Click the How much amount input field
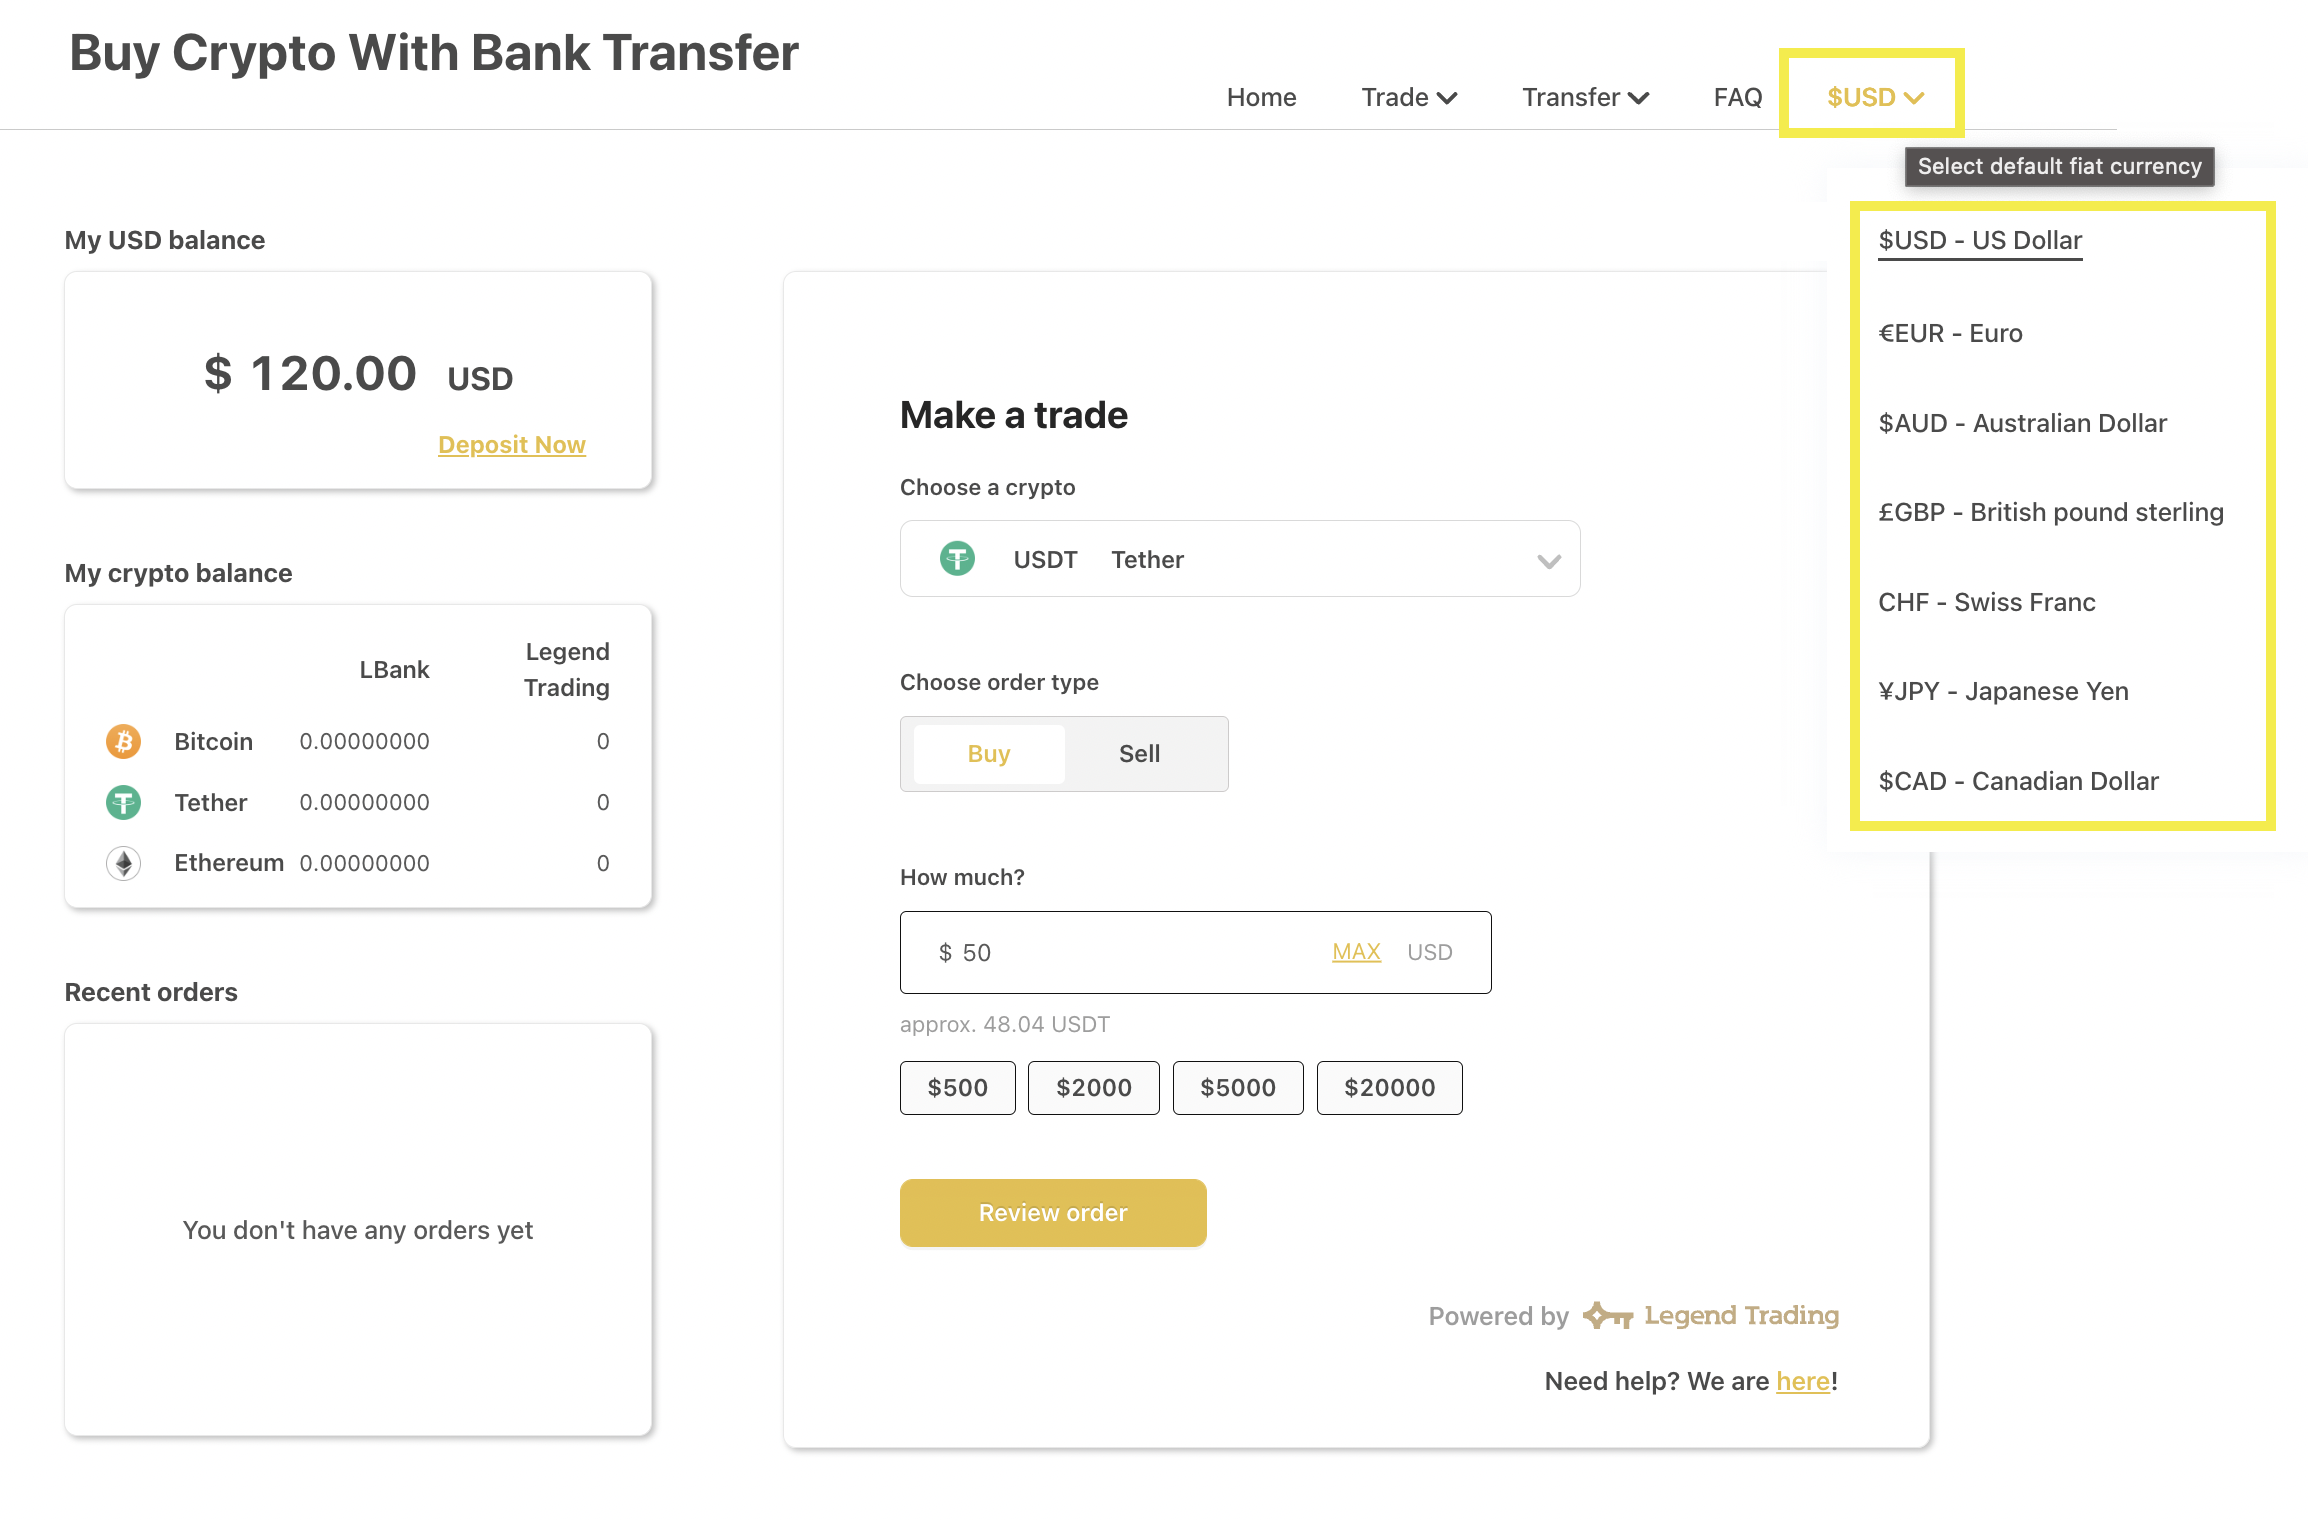Image resolution: width=2308 pixels, height=1520 pixels. (x=1195, y=952)
